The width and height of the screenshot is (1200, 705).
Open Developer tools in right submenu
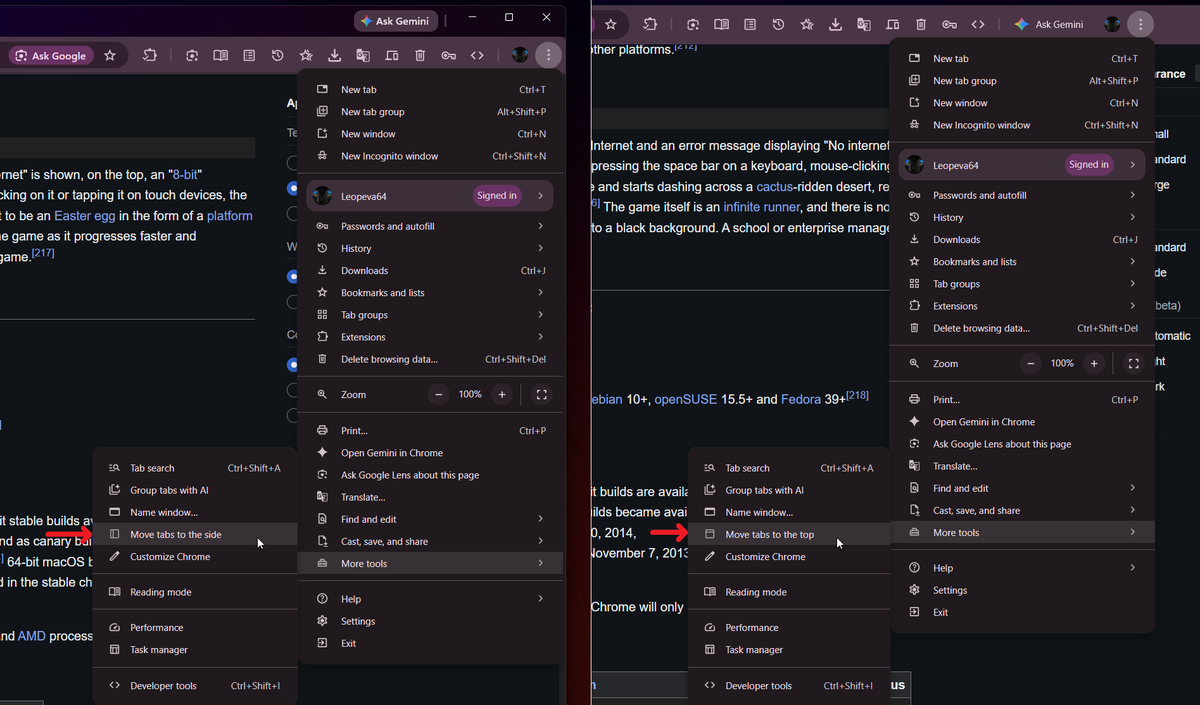(x=789, y=686)
